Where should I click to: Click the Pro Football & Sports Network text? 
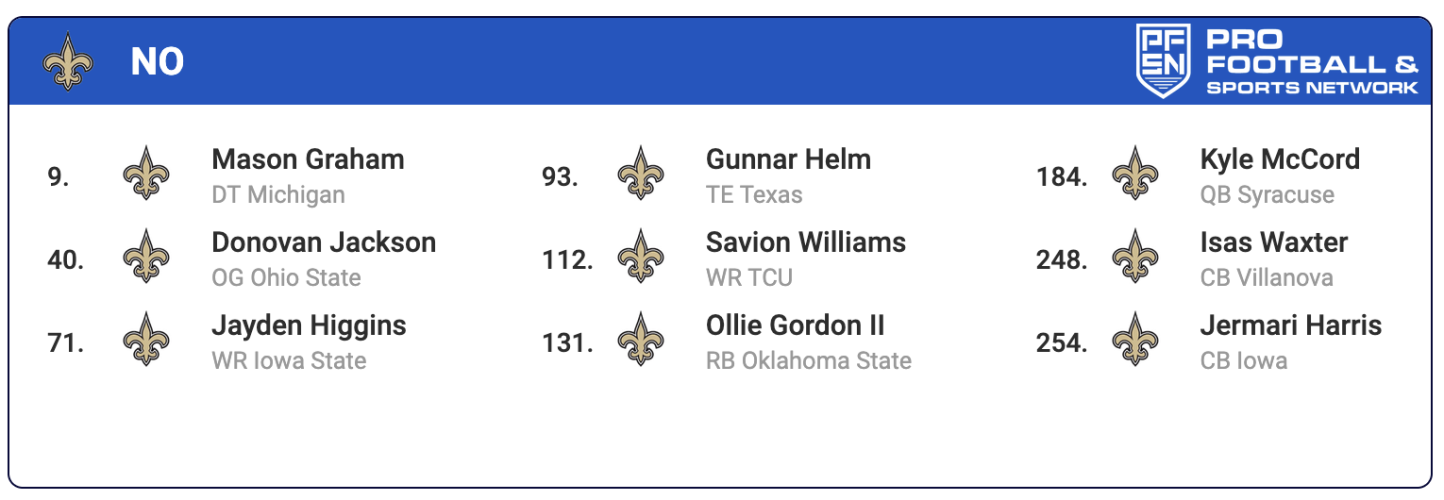1311,63
